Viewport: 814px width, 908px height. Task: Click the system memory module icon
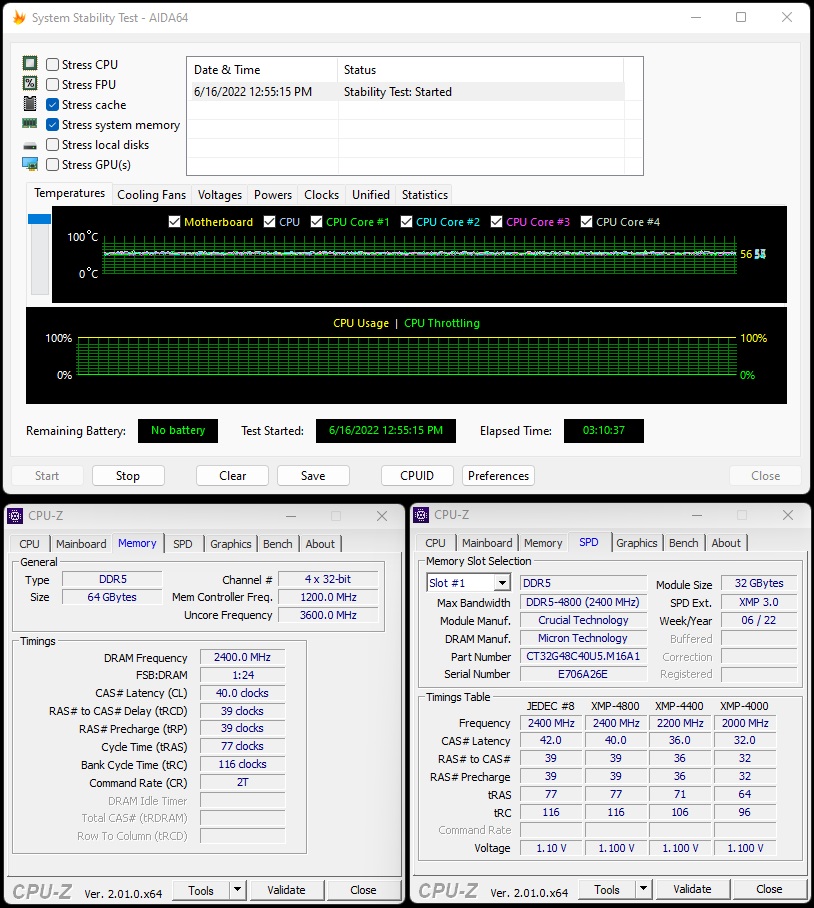(30, 123)
